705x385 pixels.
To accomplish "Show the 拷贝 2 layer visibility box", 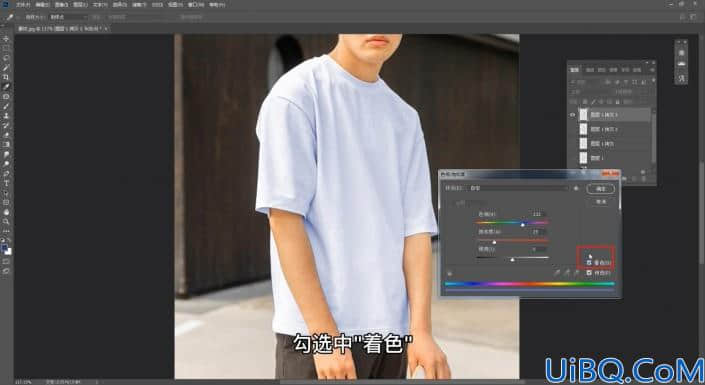I will tap(572, 129).
